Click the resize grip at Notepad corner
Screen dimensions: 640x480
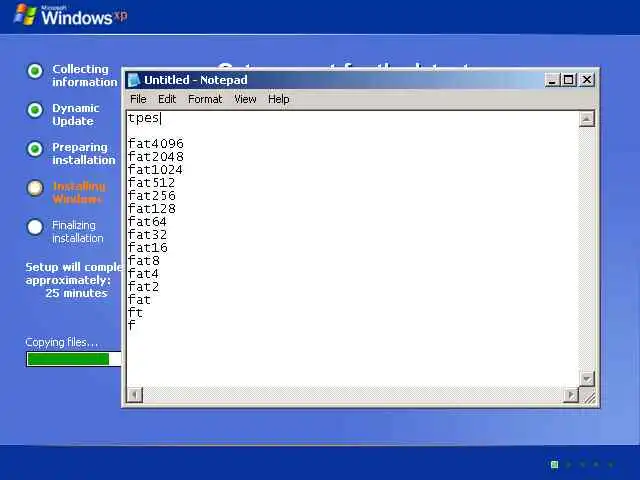point(589,396)
